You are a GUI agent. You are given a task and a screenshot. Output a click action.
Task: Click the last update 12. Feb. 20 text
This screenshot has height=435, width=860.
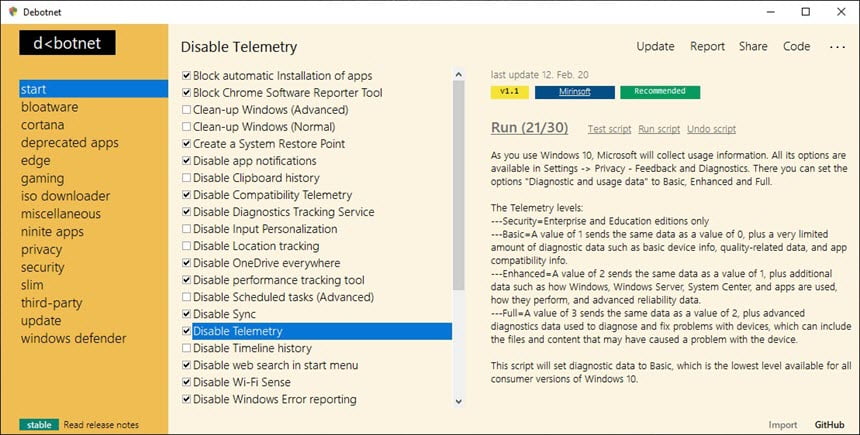(x=540, y=75)
